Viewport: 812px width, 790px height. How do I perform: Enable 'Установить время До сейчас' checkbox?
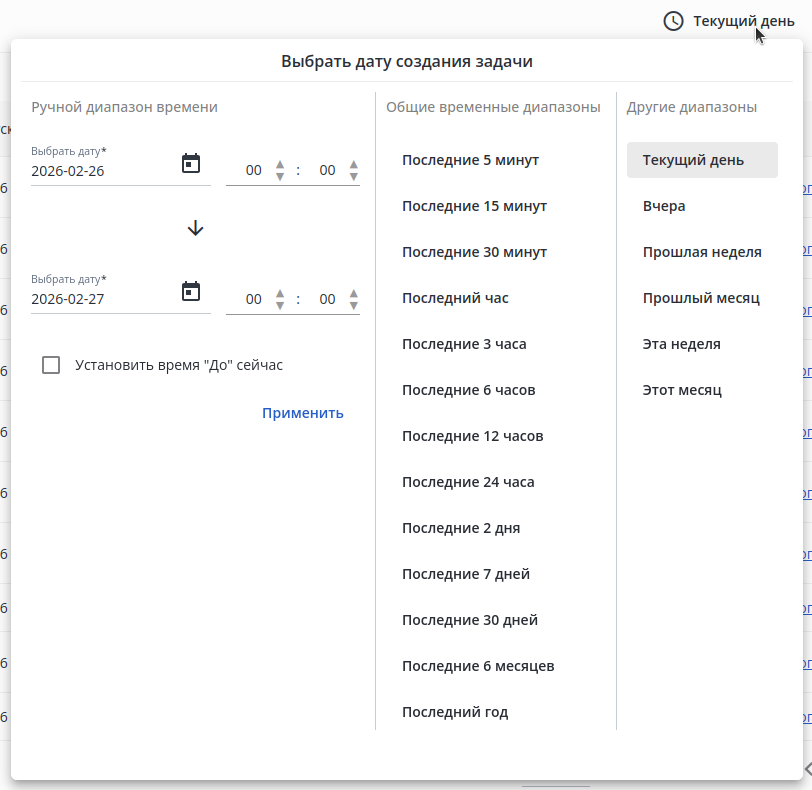point(52,365)
